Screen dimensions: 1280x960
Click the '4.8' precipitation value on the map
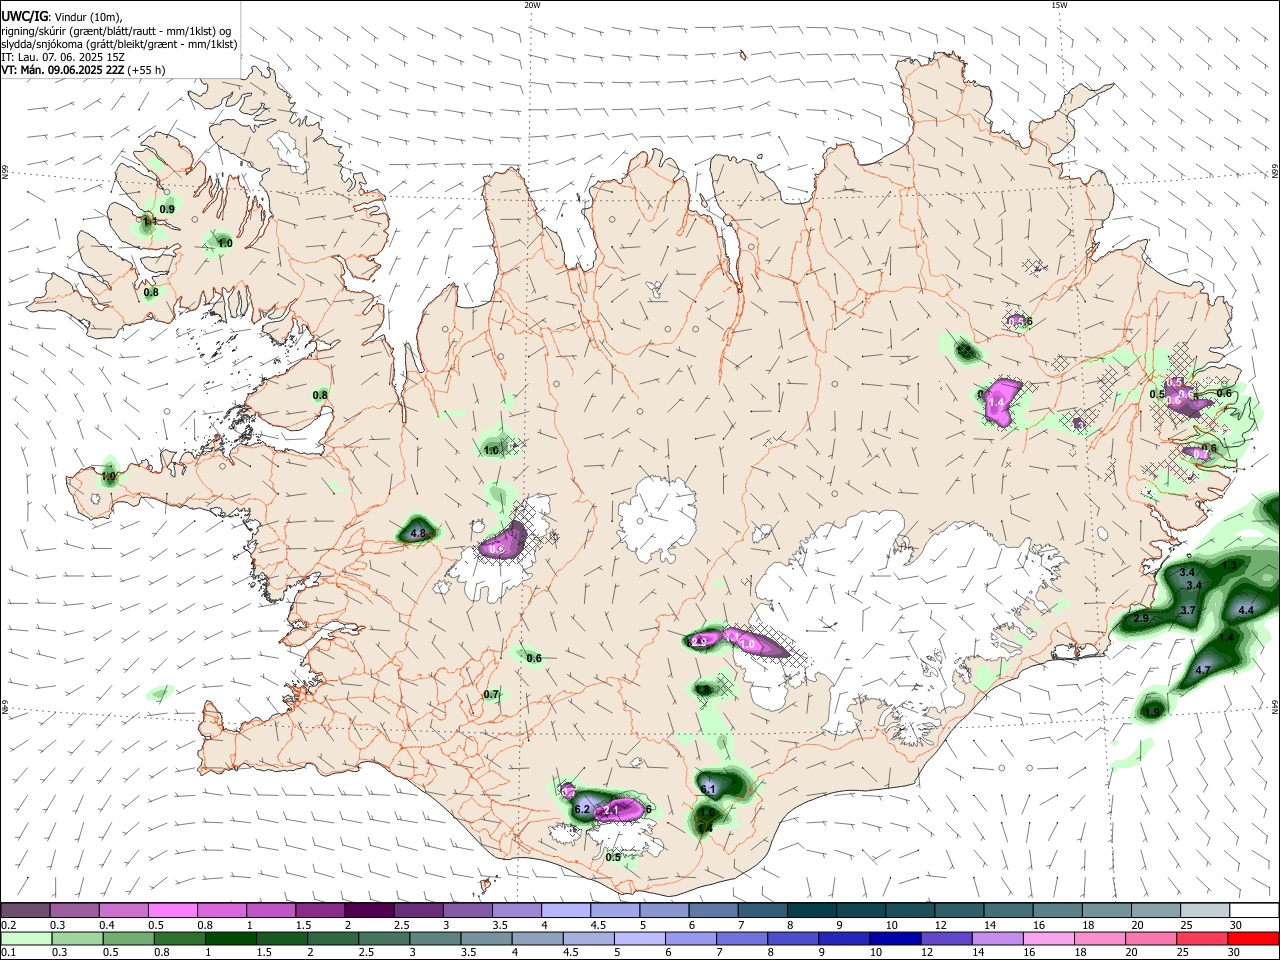click(419, 533)
